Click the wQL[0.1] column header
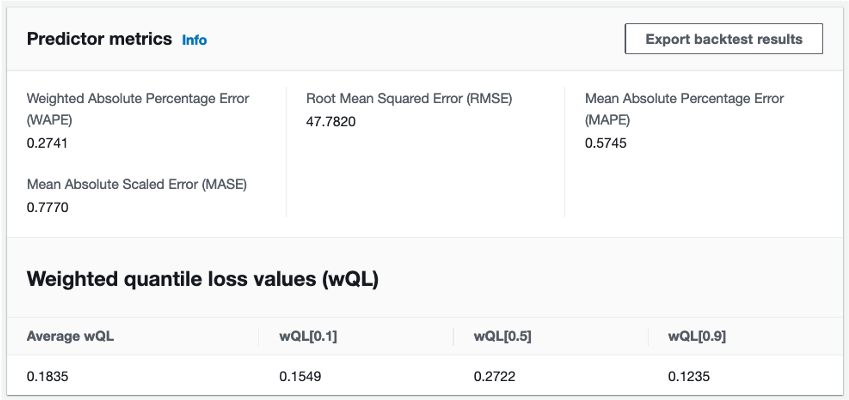849x400 pixels. click(308, 336)
